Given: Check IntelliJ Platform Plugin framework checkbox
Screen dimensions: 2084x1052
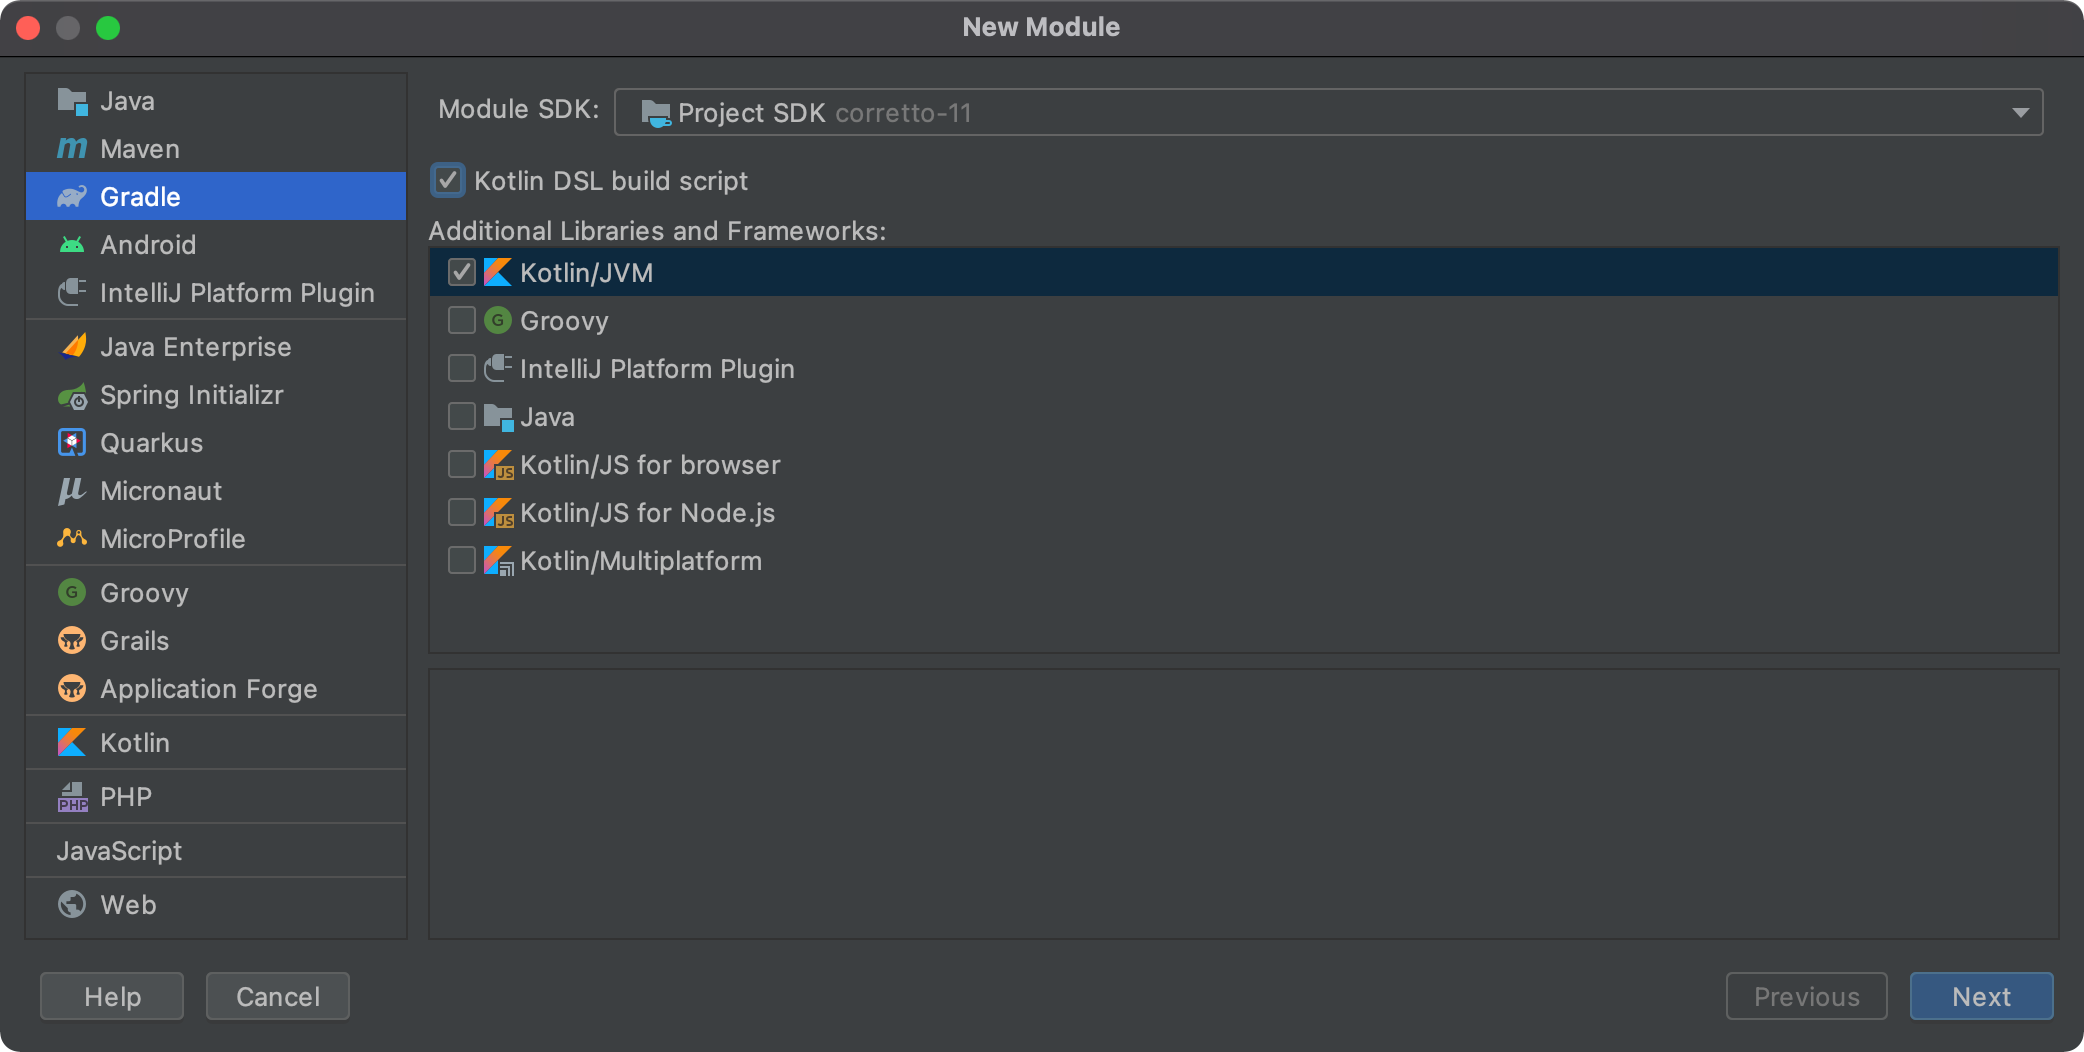Looking at the screenshot, I should [x=462, y=369].
